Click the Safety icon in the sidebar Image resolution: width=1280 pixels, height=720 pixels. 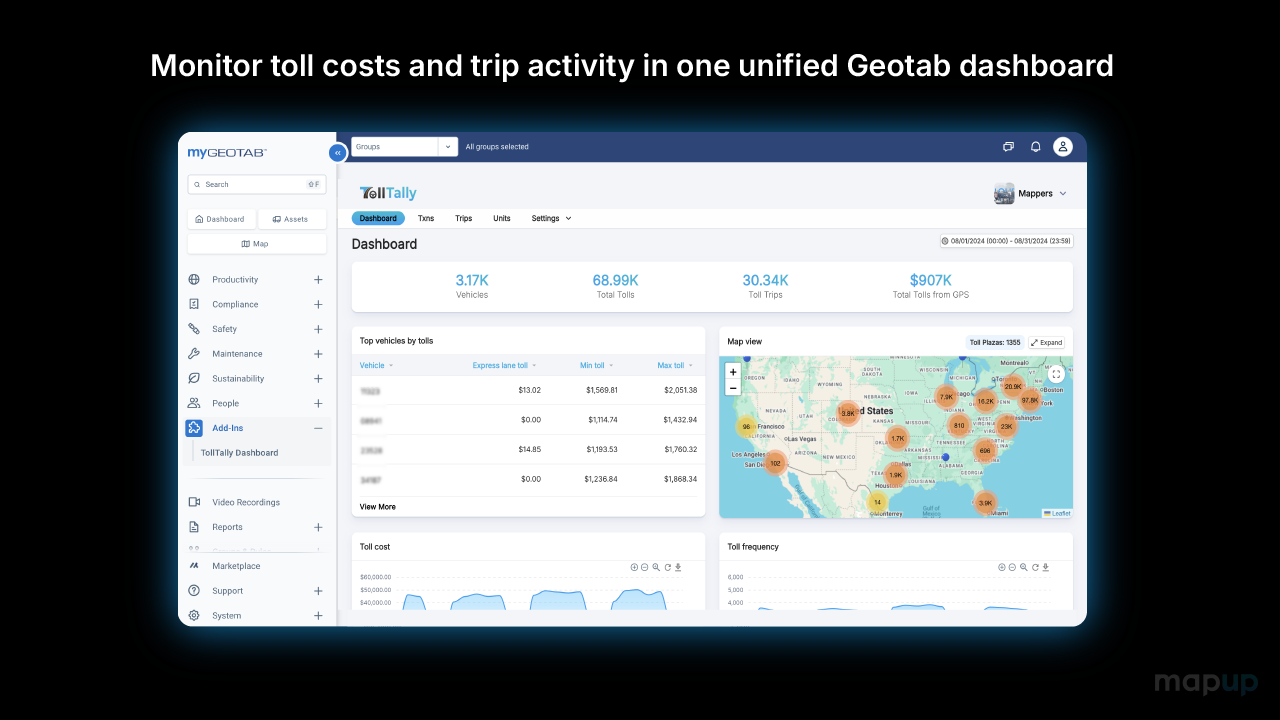pos(194,329)
